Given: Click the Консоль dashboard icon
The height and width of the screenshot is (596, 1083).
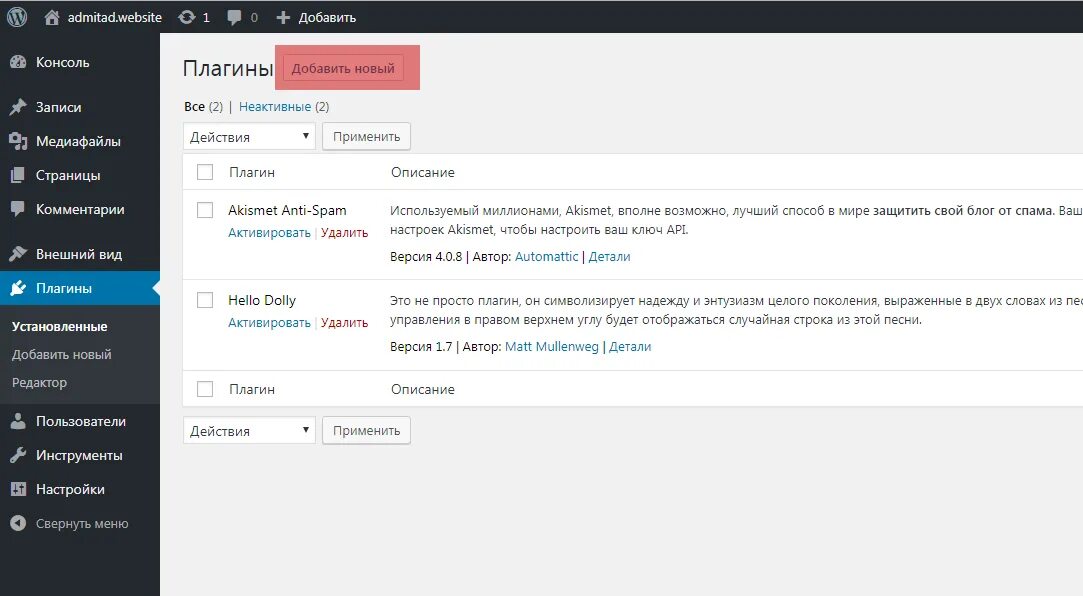Looking at the screenshot, I should pyautogui.click(x=18, y=62).
